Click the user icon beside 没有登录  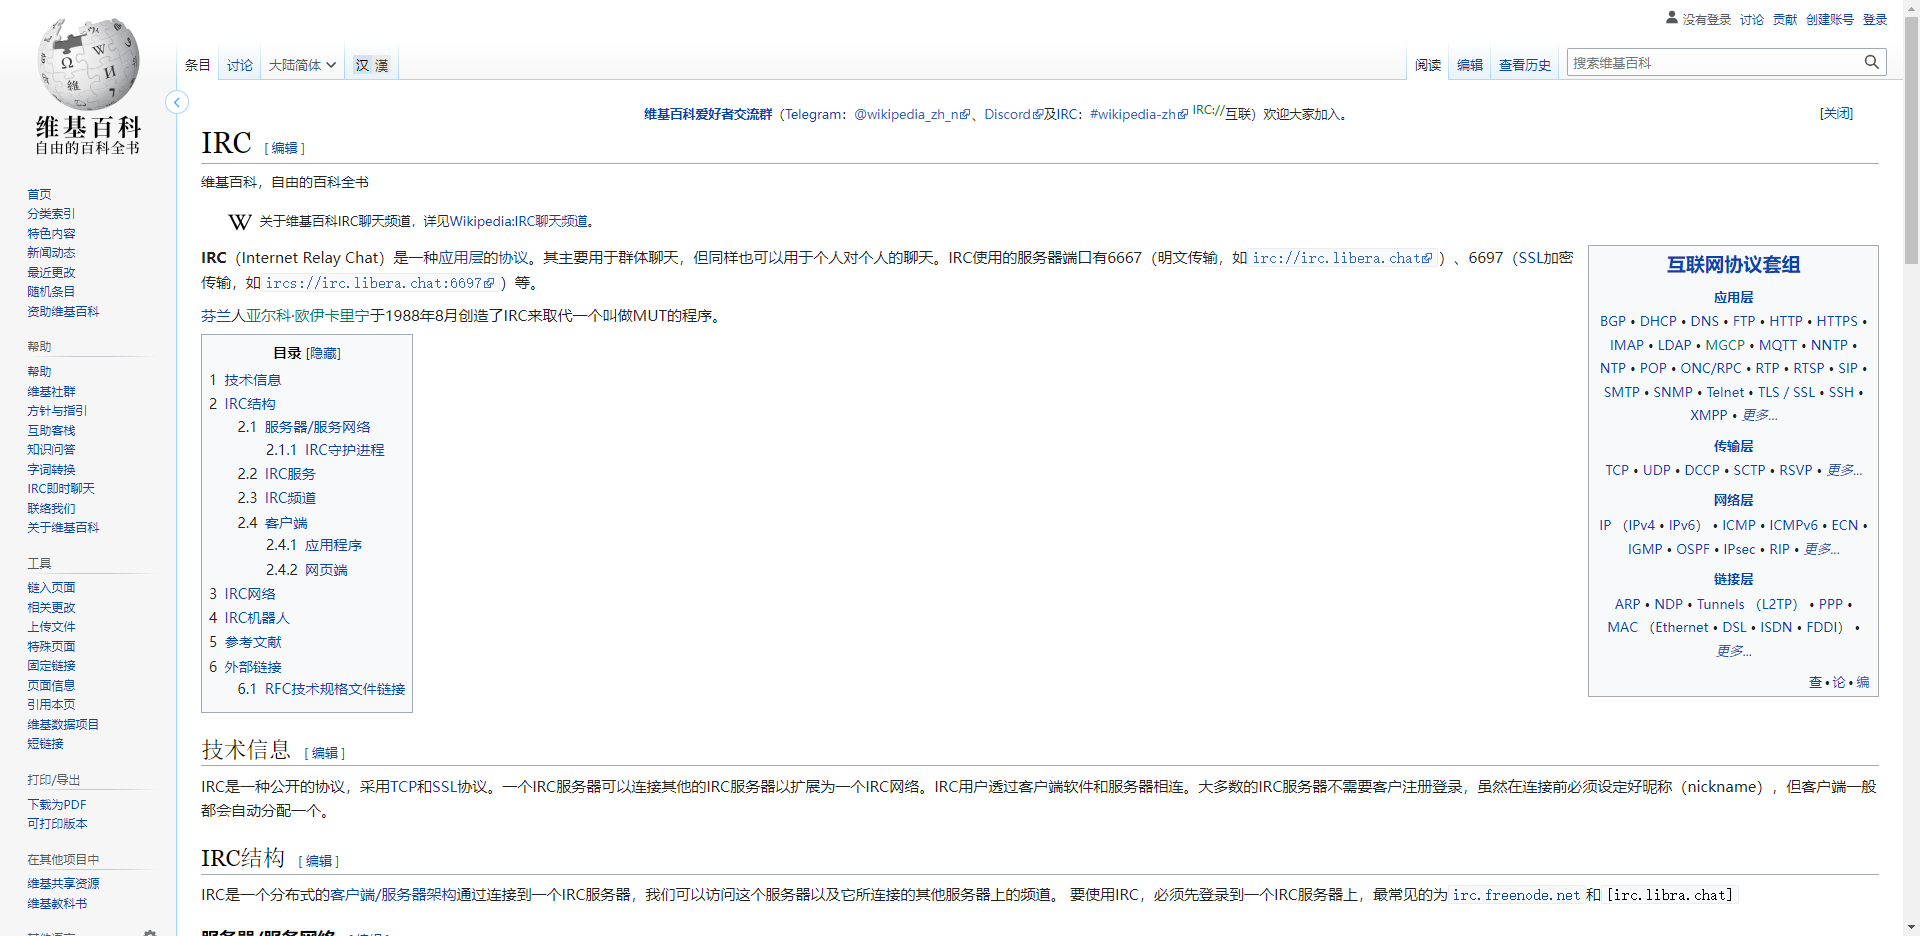coord(1671,18)
